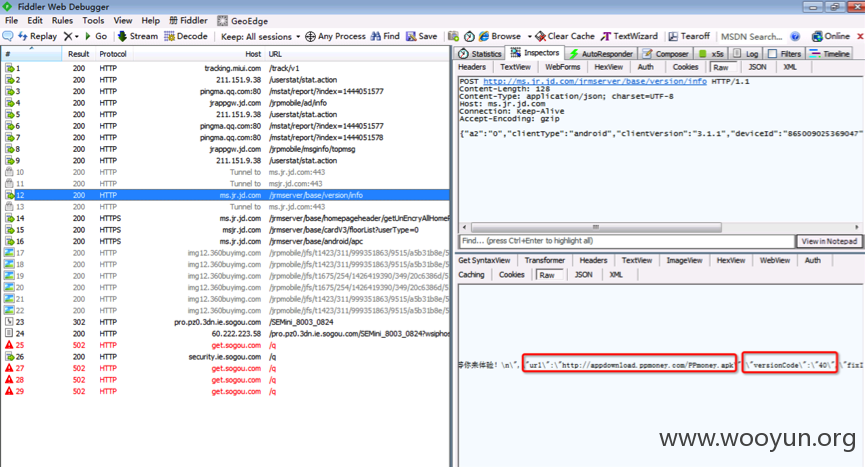Launch Browse with IE icon
This screenshot has height=467, width=865.
pyautogui.click(x=500, y=36)
